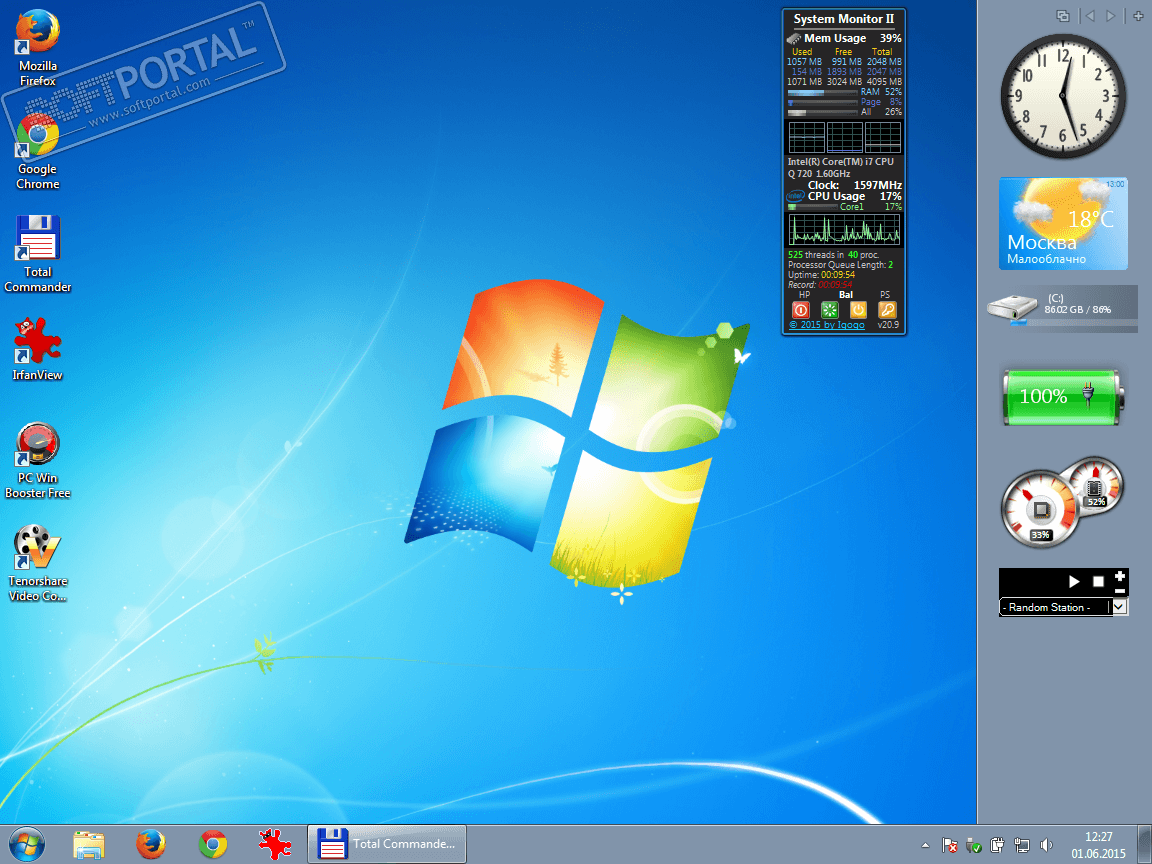Viewport: 1152px width, 864px height.
Task: Launch IrfanView from the taskbar
Action: [275, 845]
